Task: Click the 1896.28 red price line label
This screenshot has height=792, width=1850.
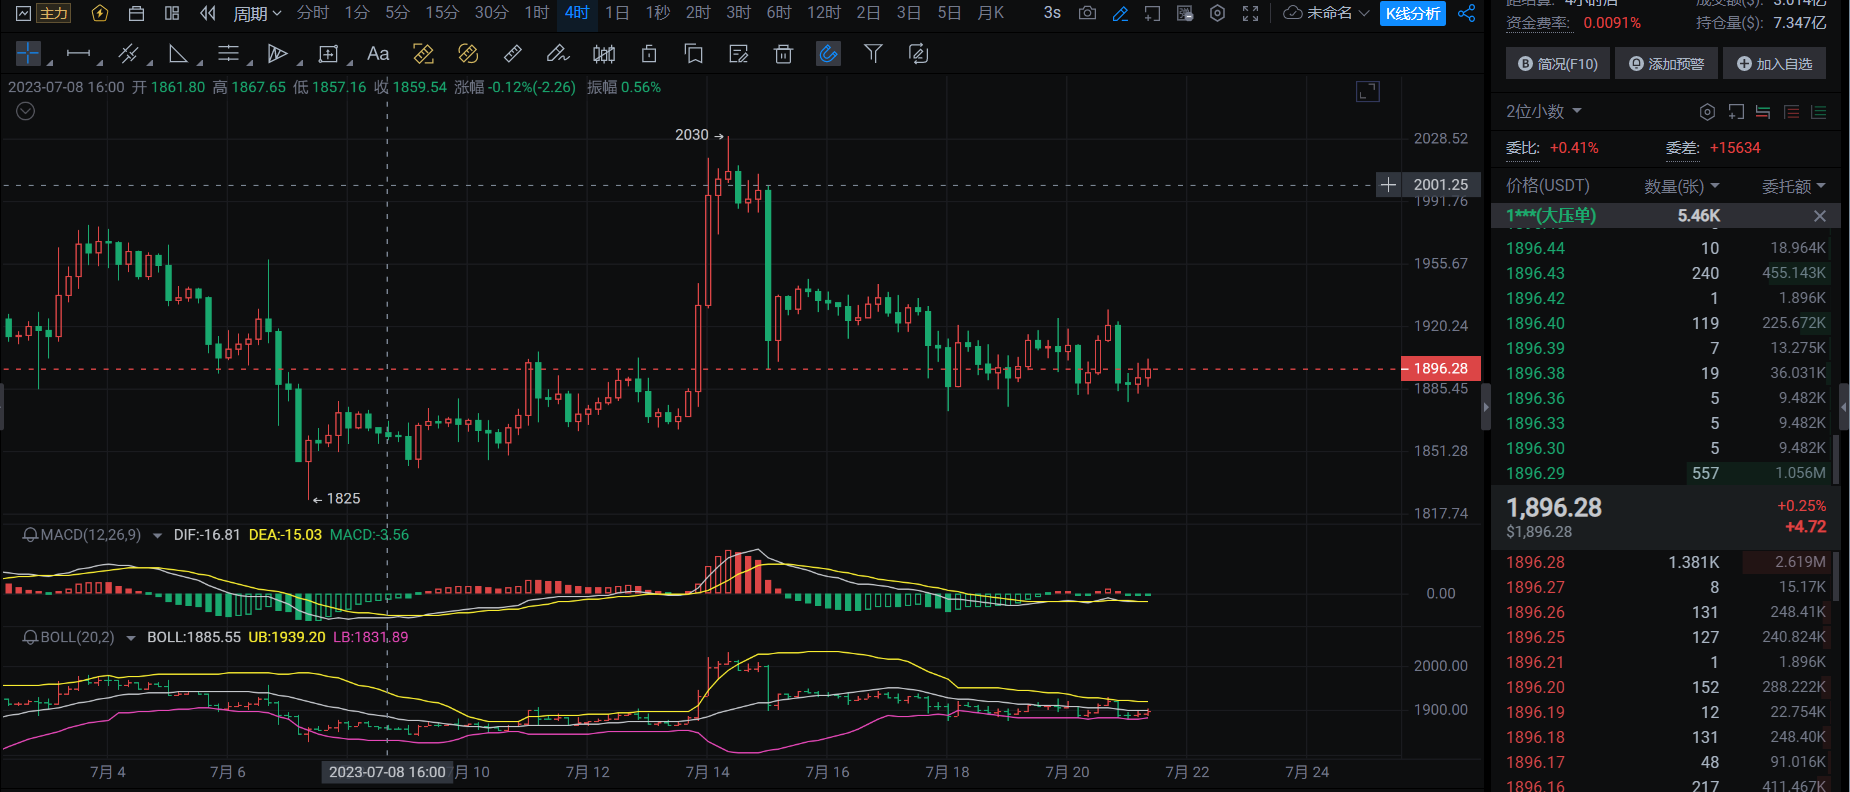Action: (1440, 369)
